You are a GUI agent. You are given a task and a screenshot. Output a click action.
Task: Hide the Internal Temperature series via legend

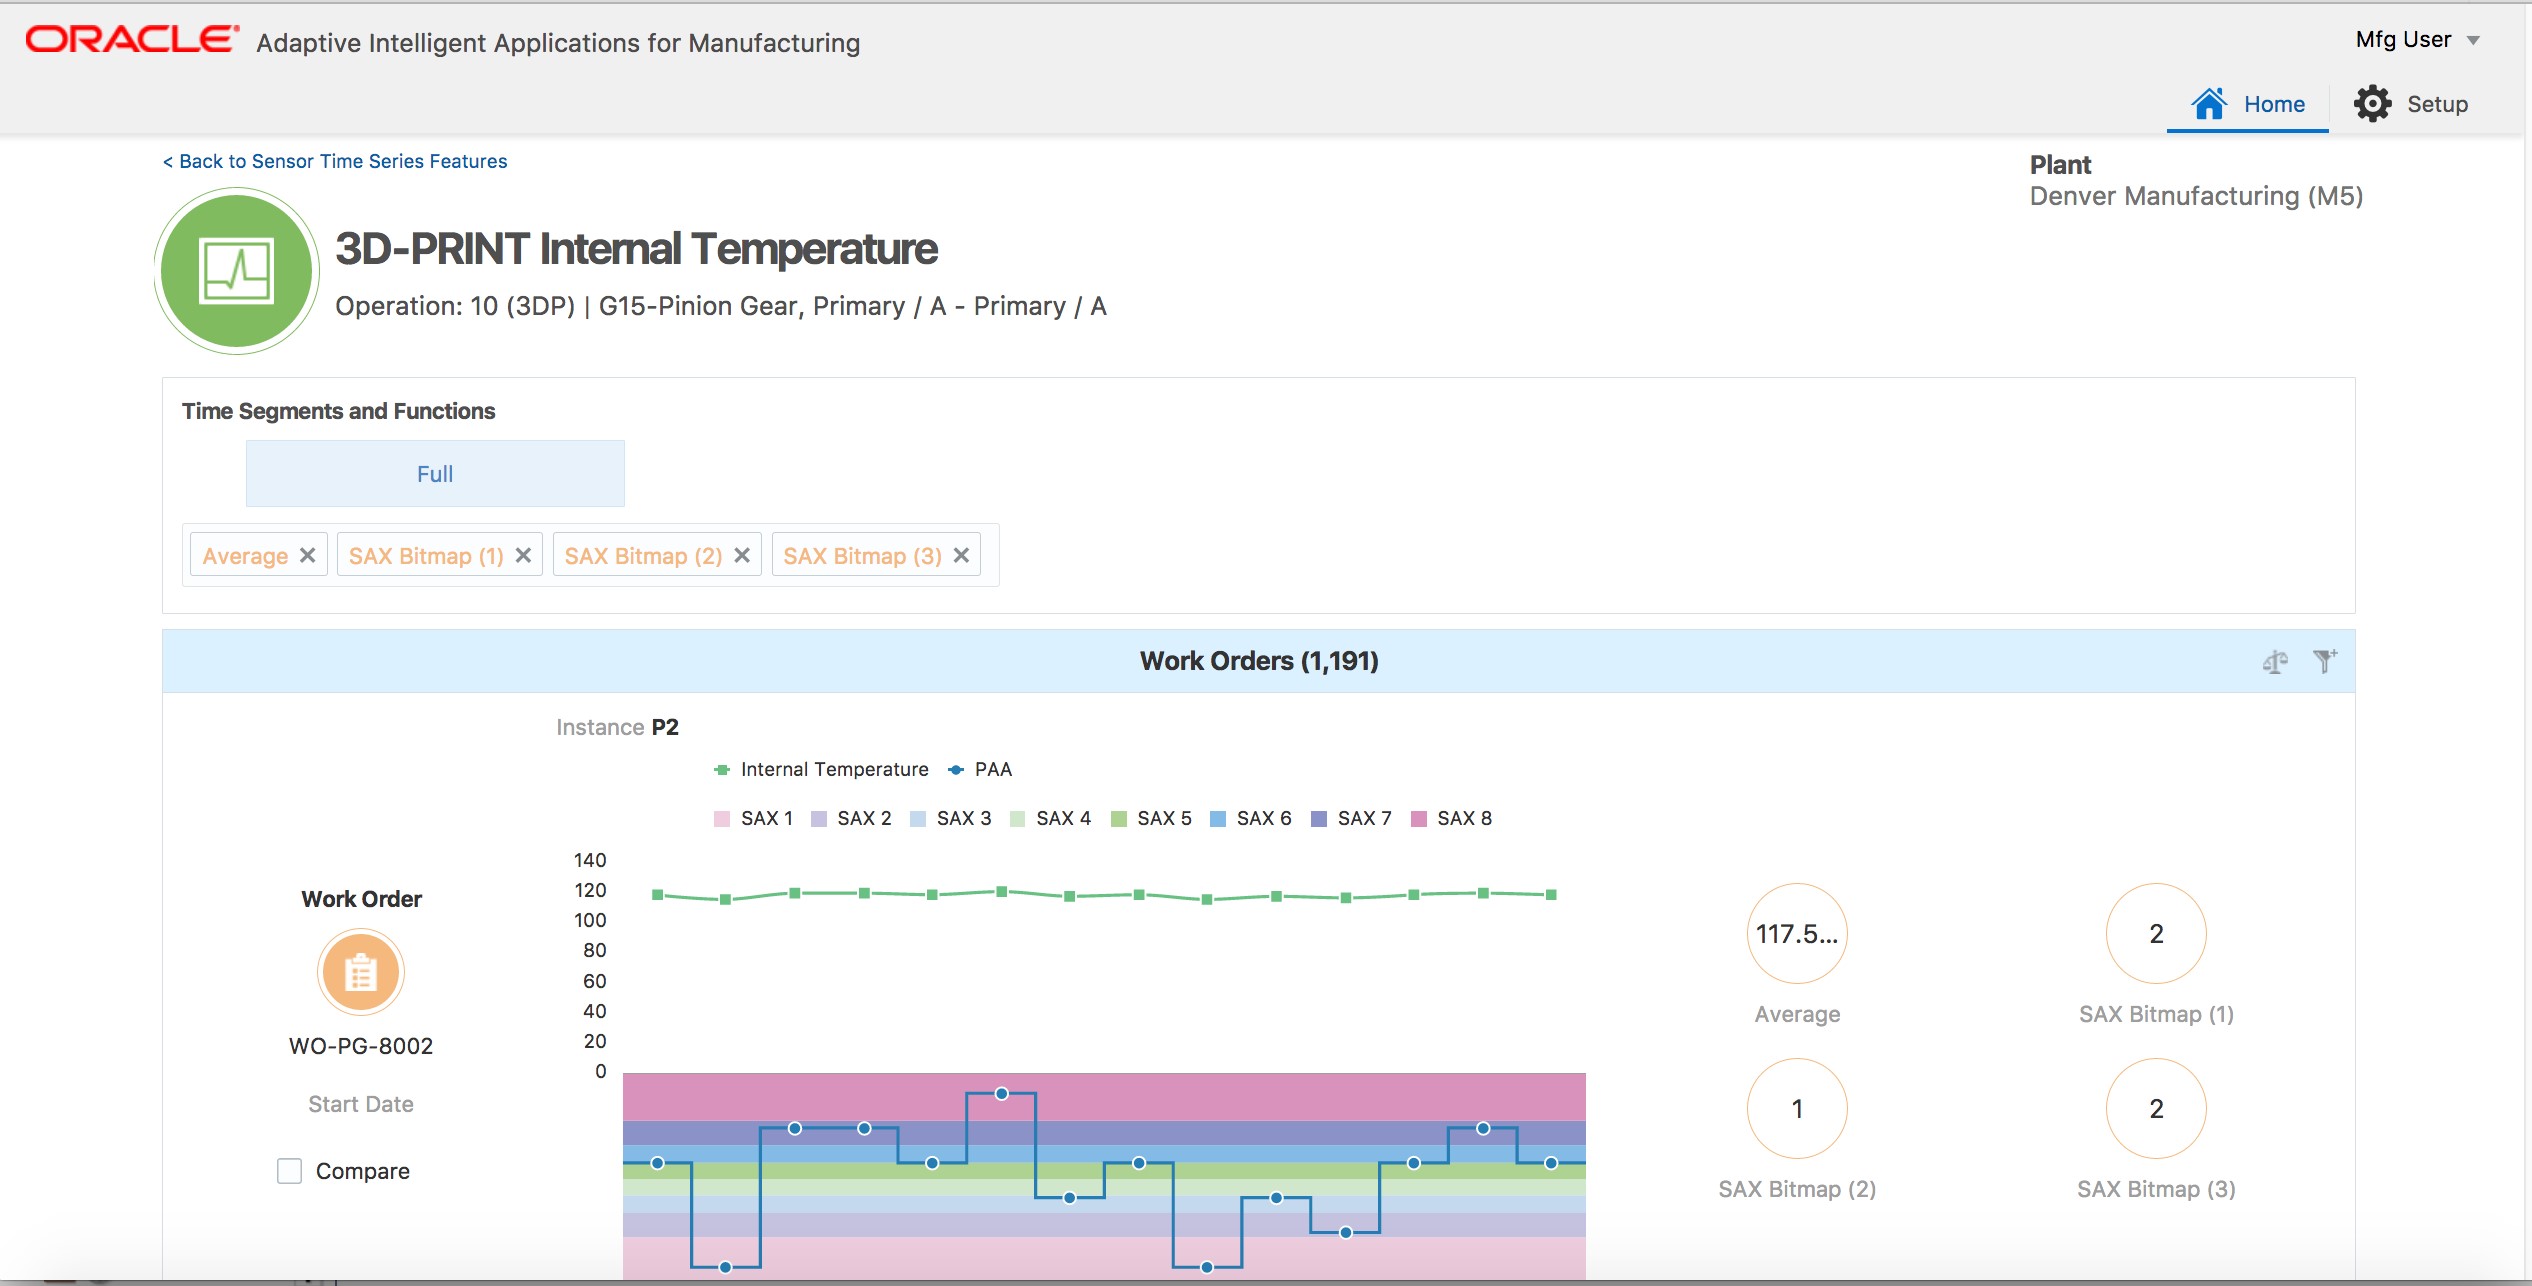coord(834,769)
